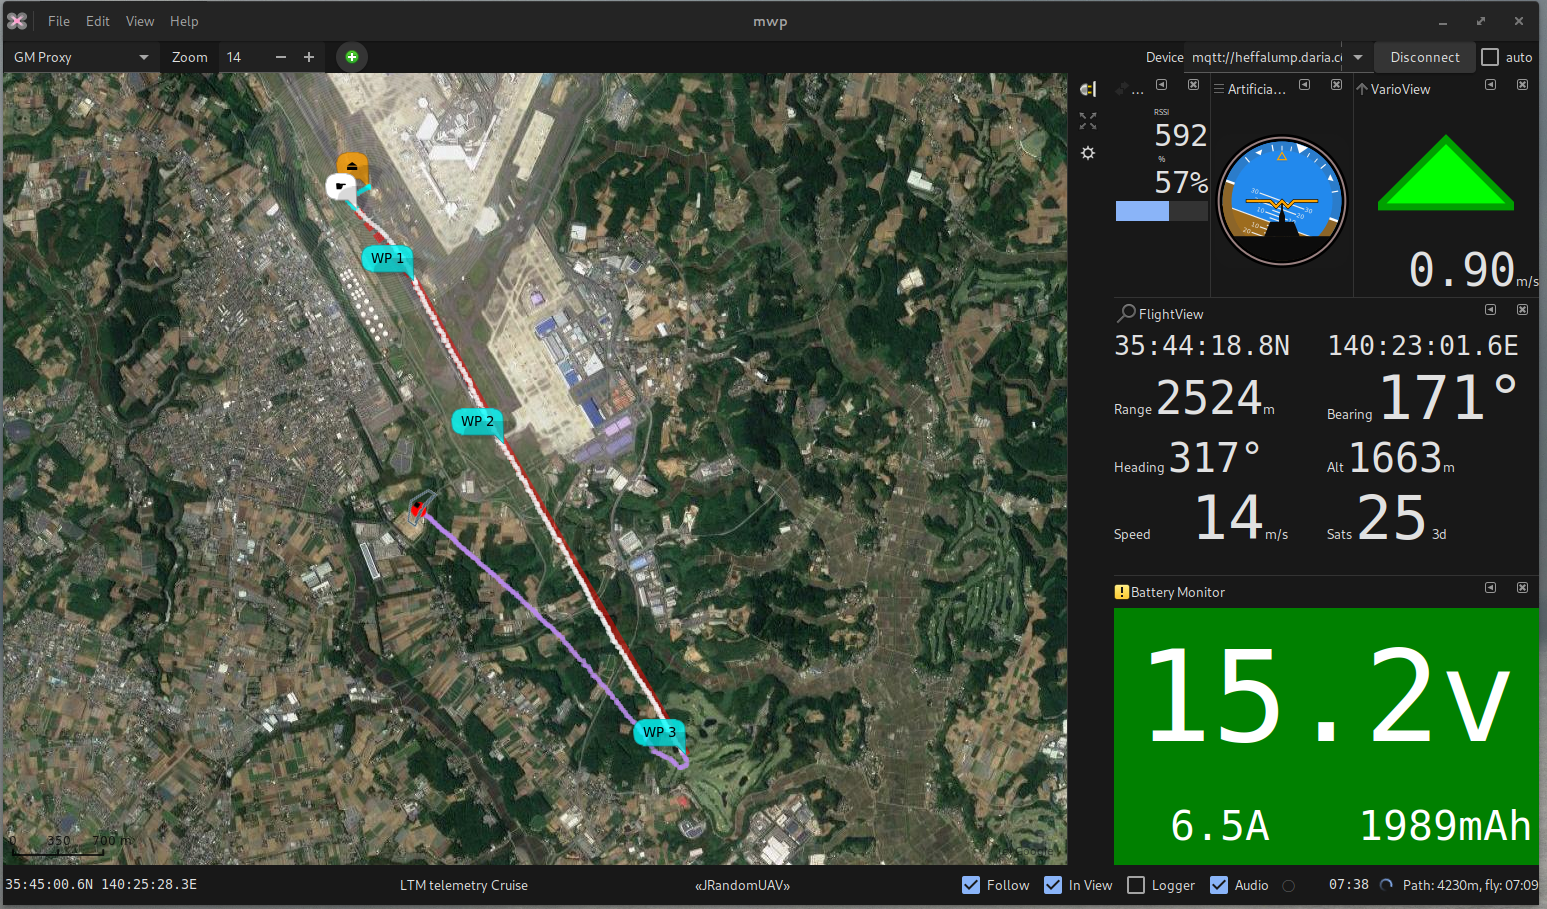Click the Heading 317° value

1214,458
